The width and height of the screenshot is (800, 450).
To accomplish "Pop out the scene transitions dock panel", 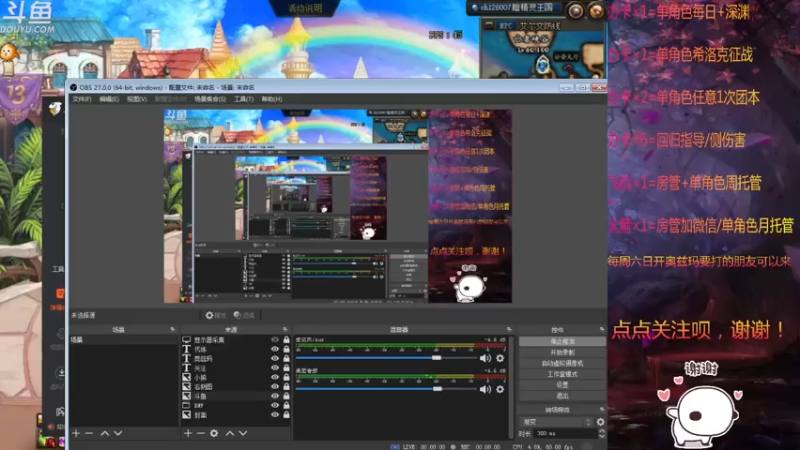I will [x=602, y=410].
